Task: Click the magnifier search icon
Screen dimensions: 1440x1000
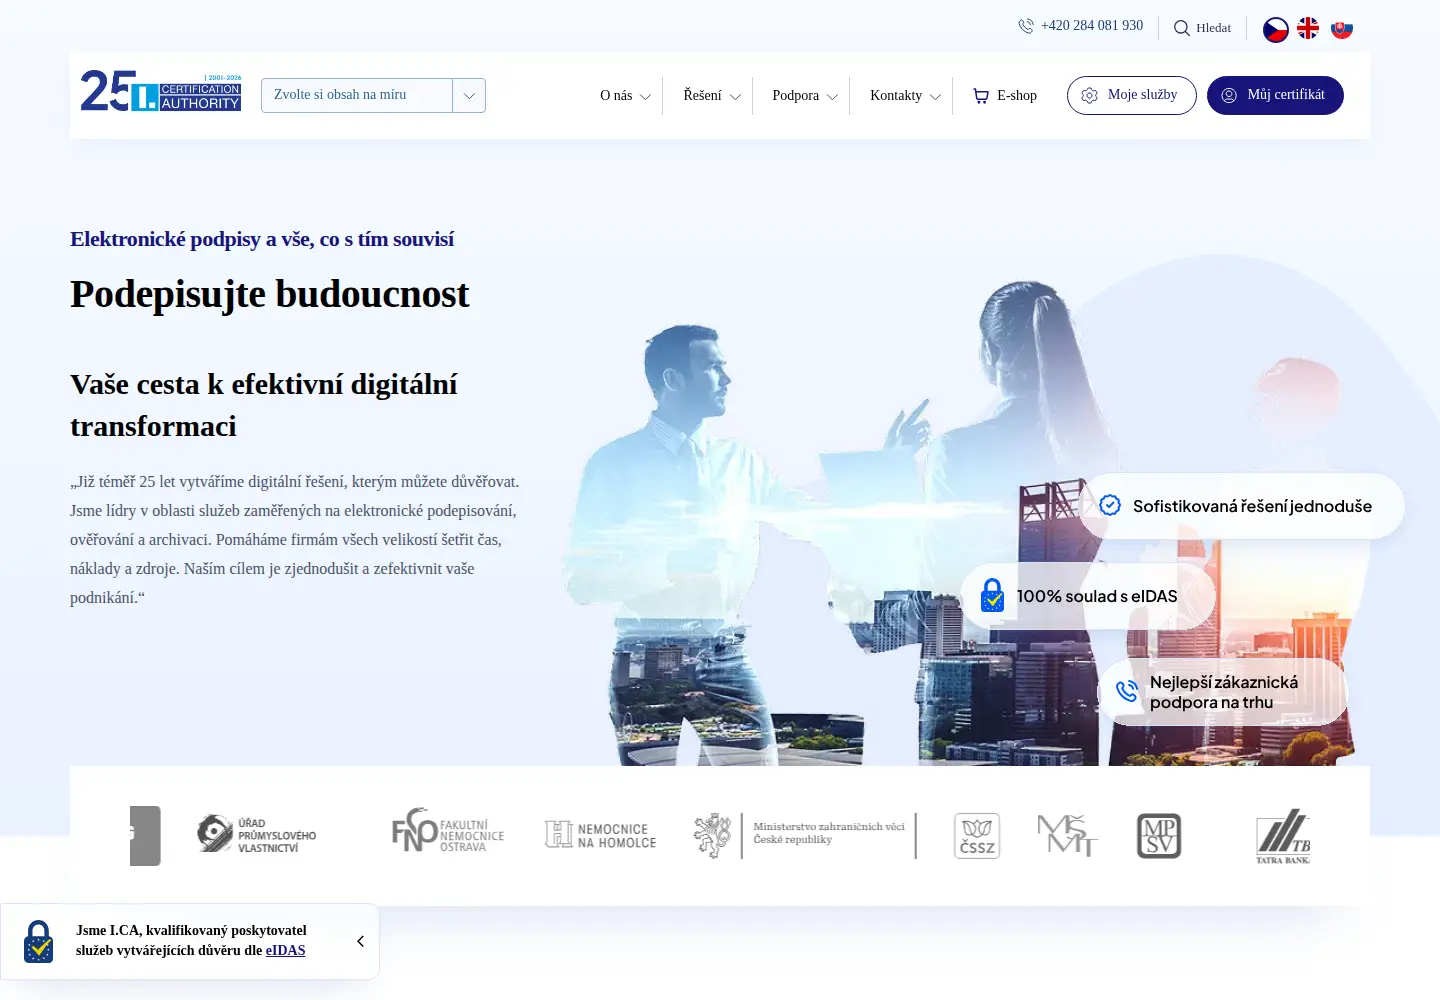Action: coord(1182,28)
